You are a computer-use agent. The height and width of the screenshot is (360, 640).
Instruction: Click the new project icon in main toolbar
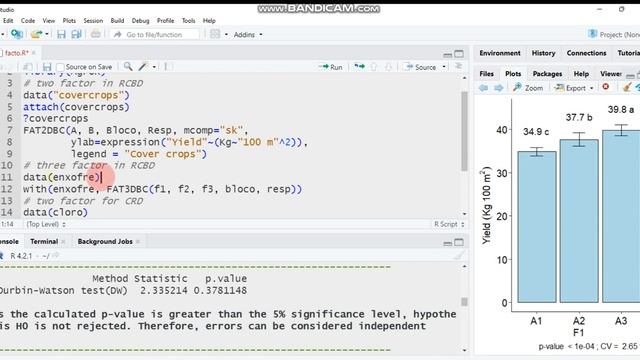tap(17, 34)
